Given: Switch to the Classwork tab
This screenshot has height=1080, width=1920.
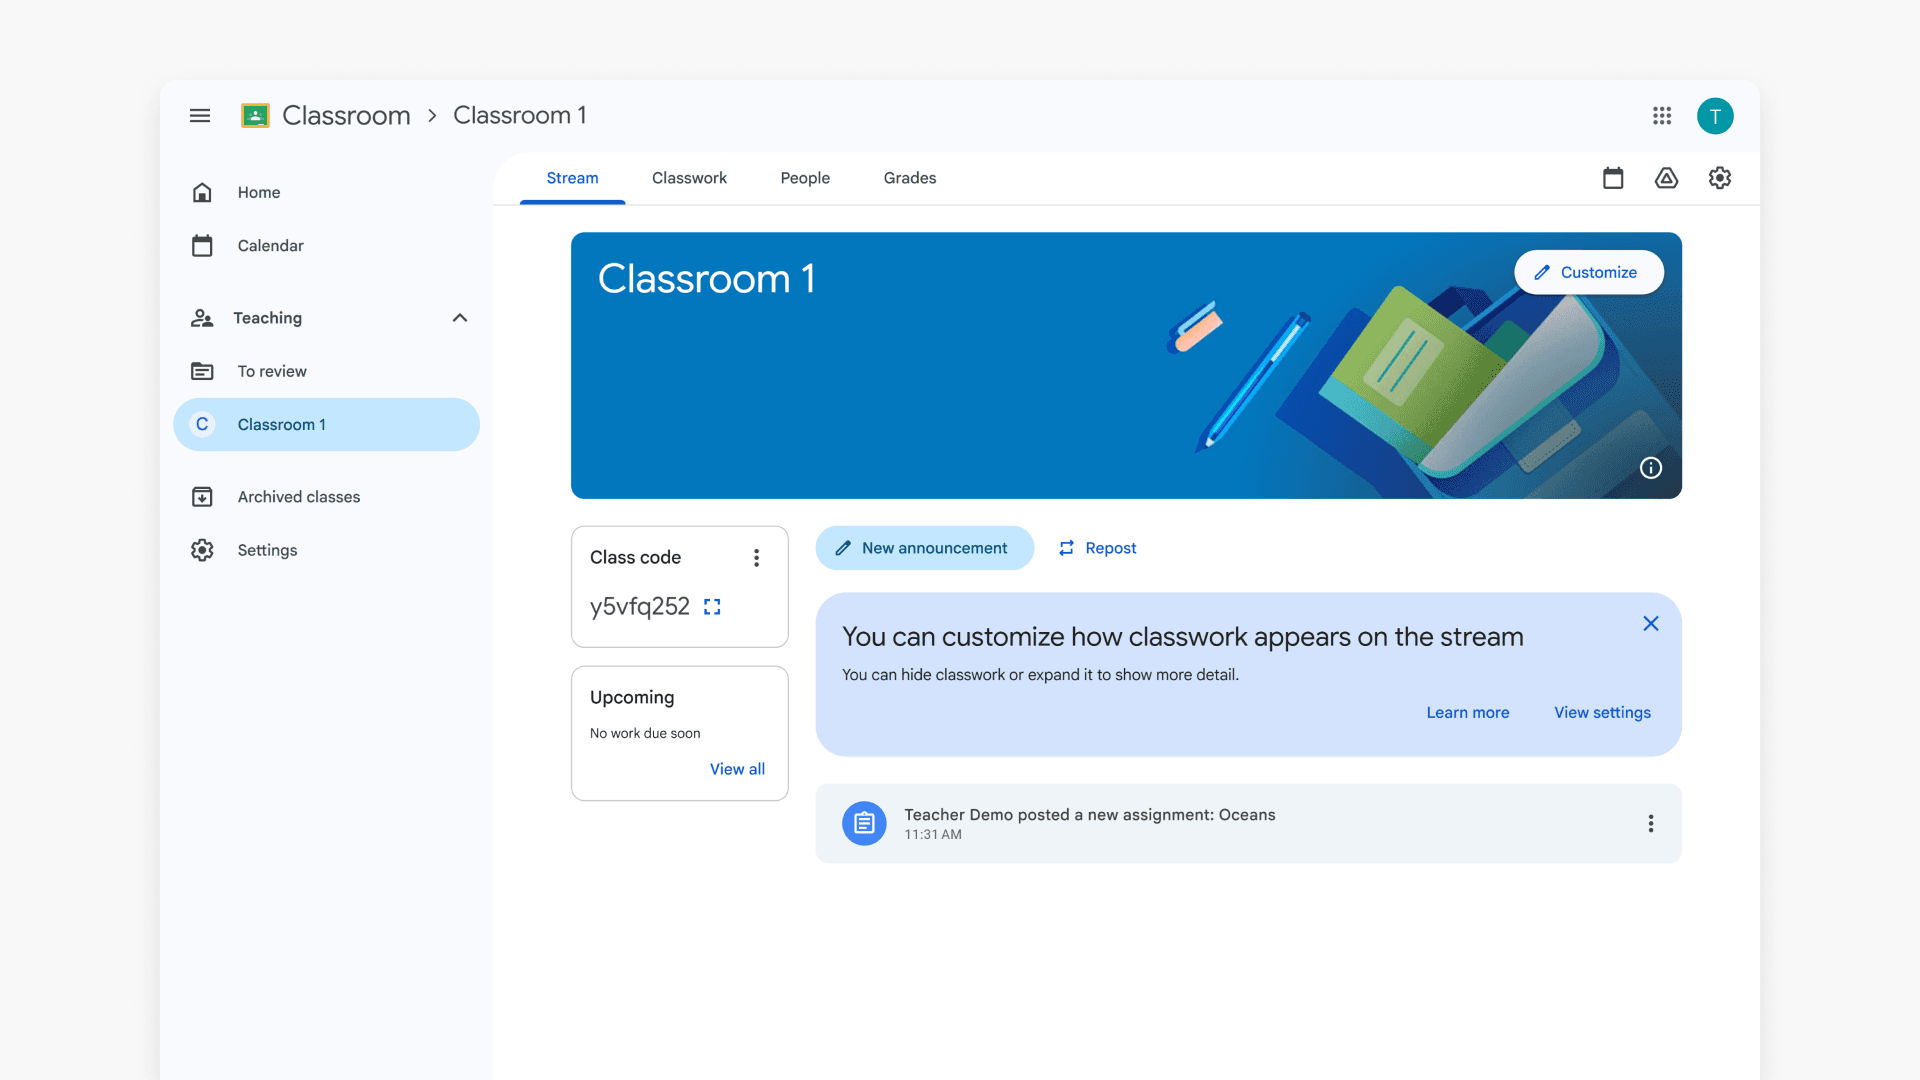Looking at the screenshot, I should click(689, 178).
